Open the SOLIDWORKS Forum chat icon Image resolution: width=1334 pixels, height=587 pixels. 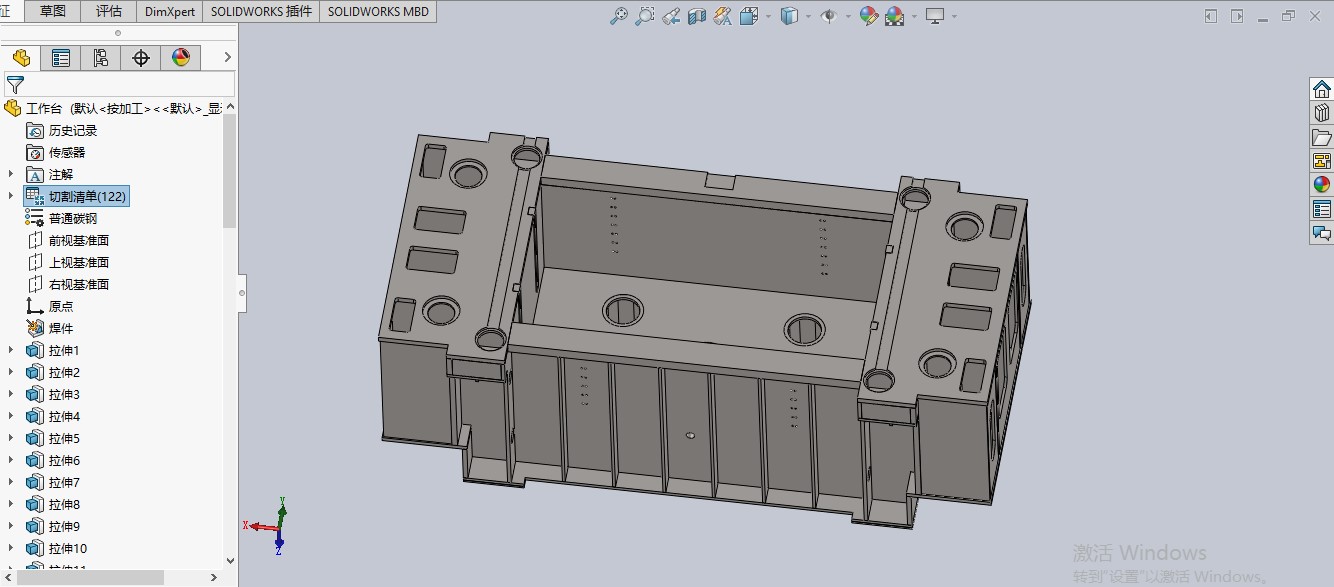click(1321, 231)
